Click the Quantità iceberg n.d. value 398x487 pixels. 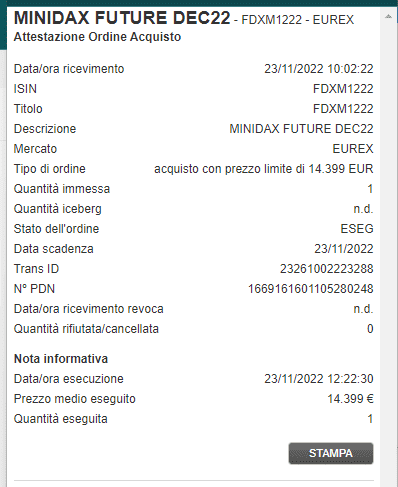pos(363,209)
